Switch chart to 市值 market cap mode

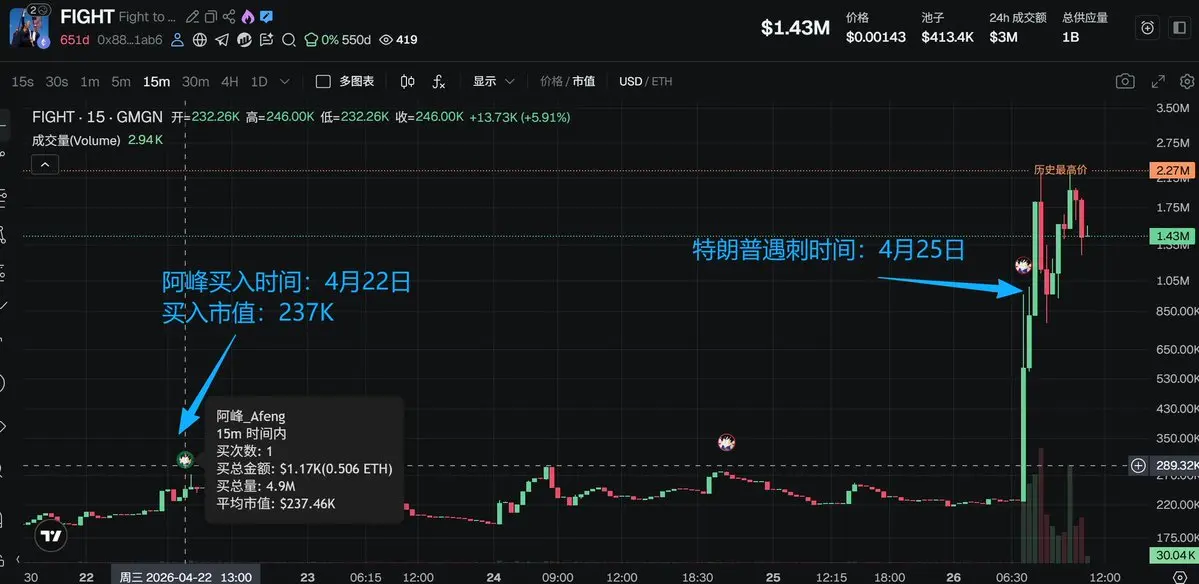click(584, 81)
